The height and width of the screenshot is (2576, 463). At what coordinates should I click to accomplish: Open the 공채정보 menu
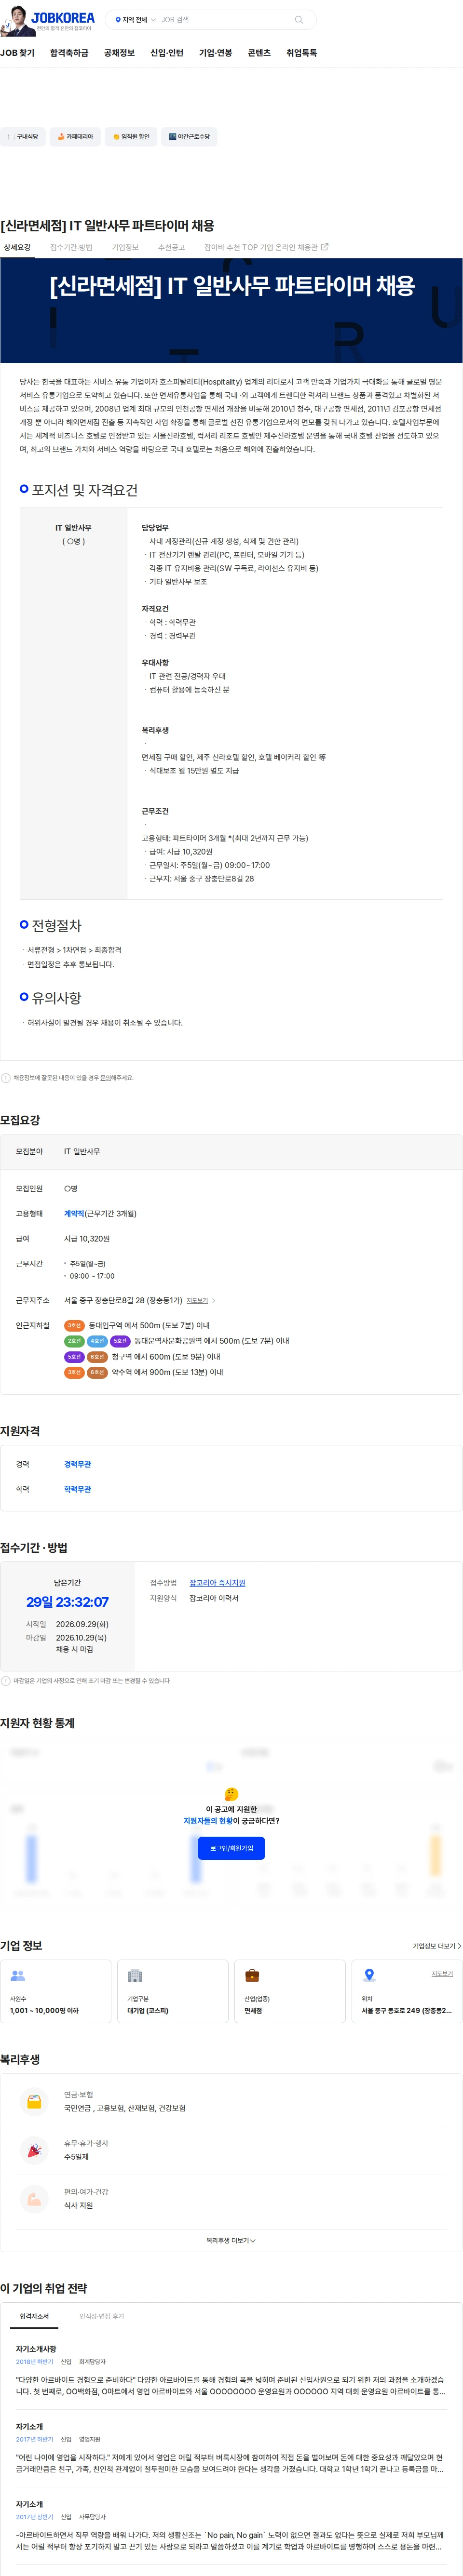(x=119, y=53)
